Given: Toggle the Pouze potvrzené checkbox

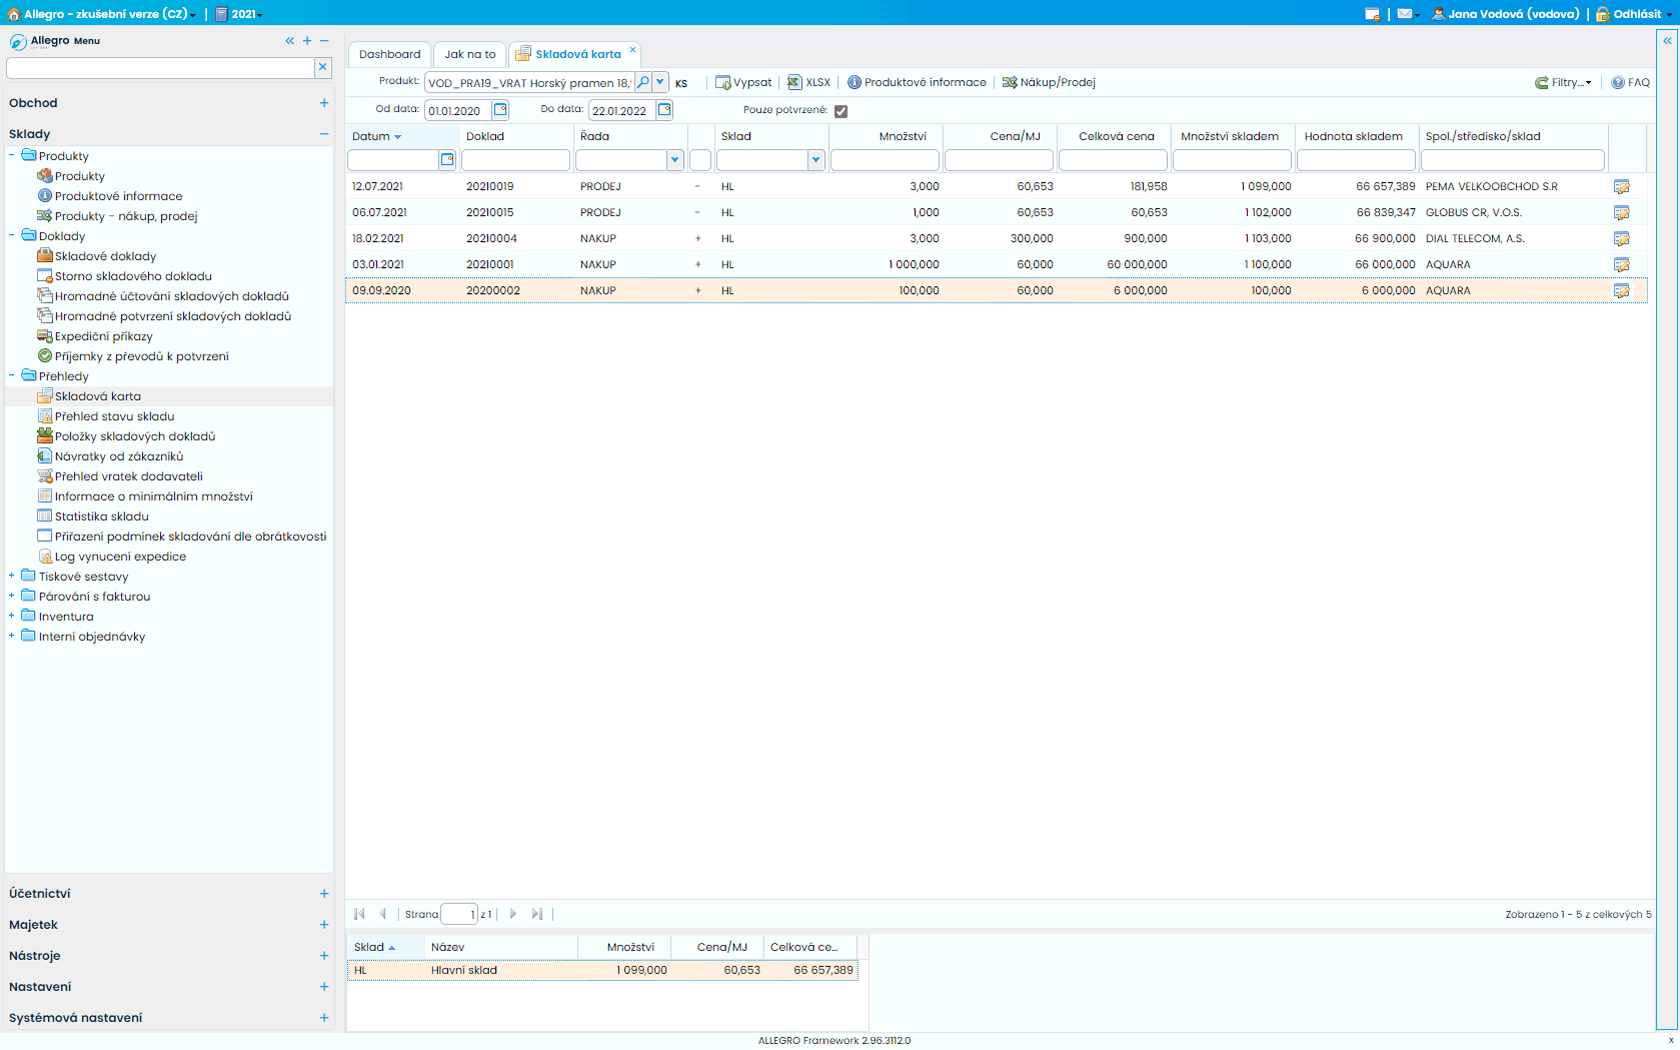Looking at the screenshot, I should coord(841,111).
